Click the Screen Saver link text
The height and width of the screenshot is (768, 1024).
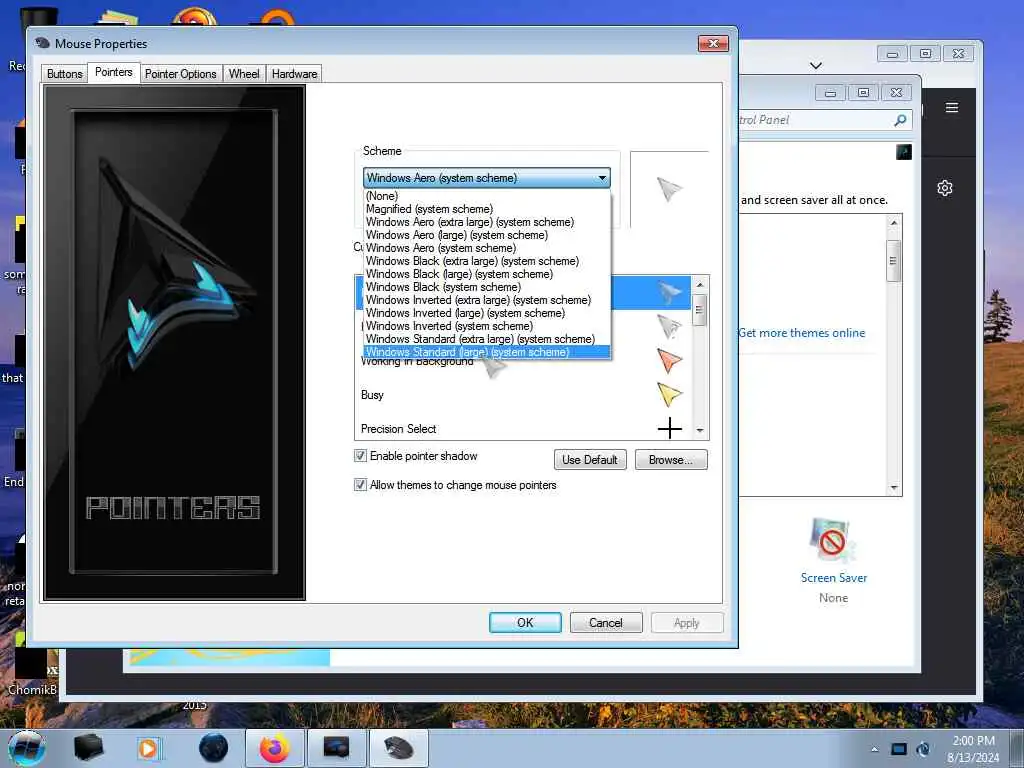pyautogui.click(x=834, y=578)
